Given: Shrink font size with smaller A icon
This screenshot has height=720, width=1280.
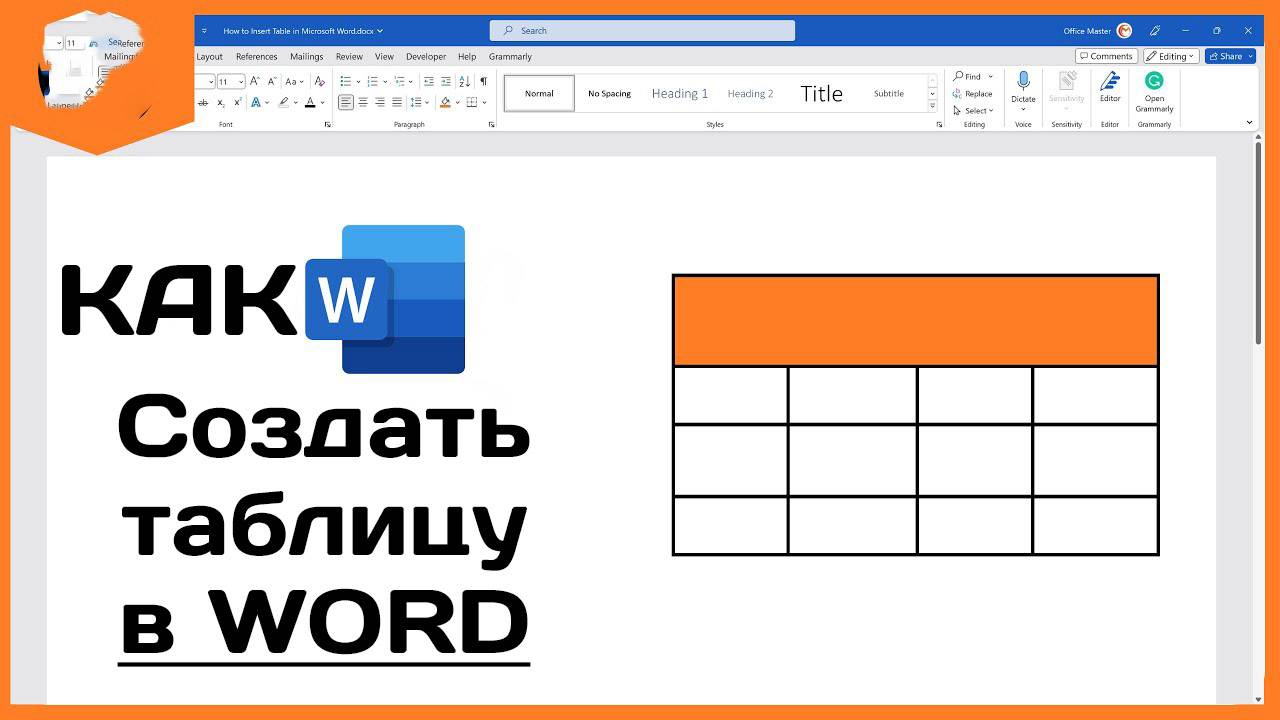Looking at the screenshot, I should pos(272,82).
